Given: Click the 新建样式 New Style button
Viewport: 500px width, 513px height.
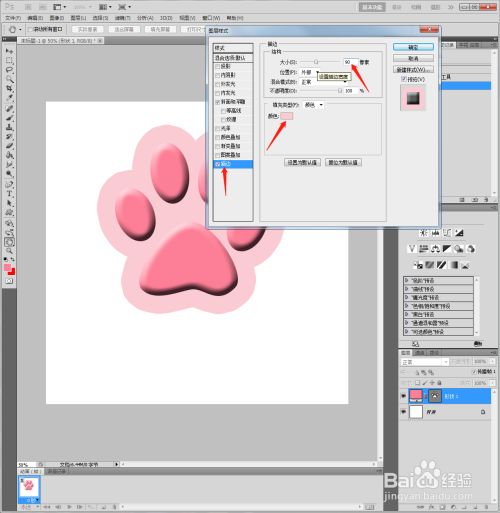Looking at the screenshot, I should tap(413, 69).
